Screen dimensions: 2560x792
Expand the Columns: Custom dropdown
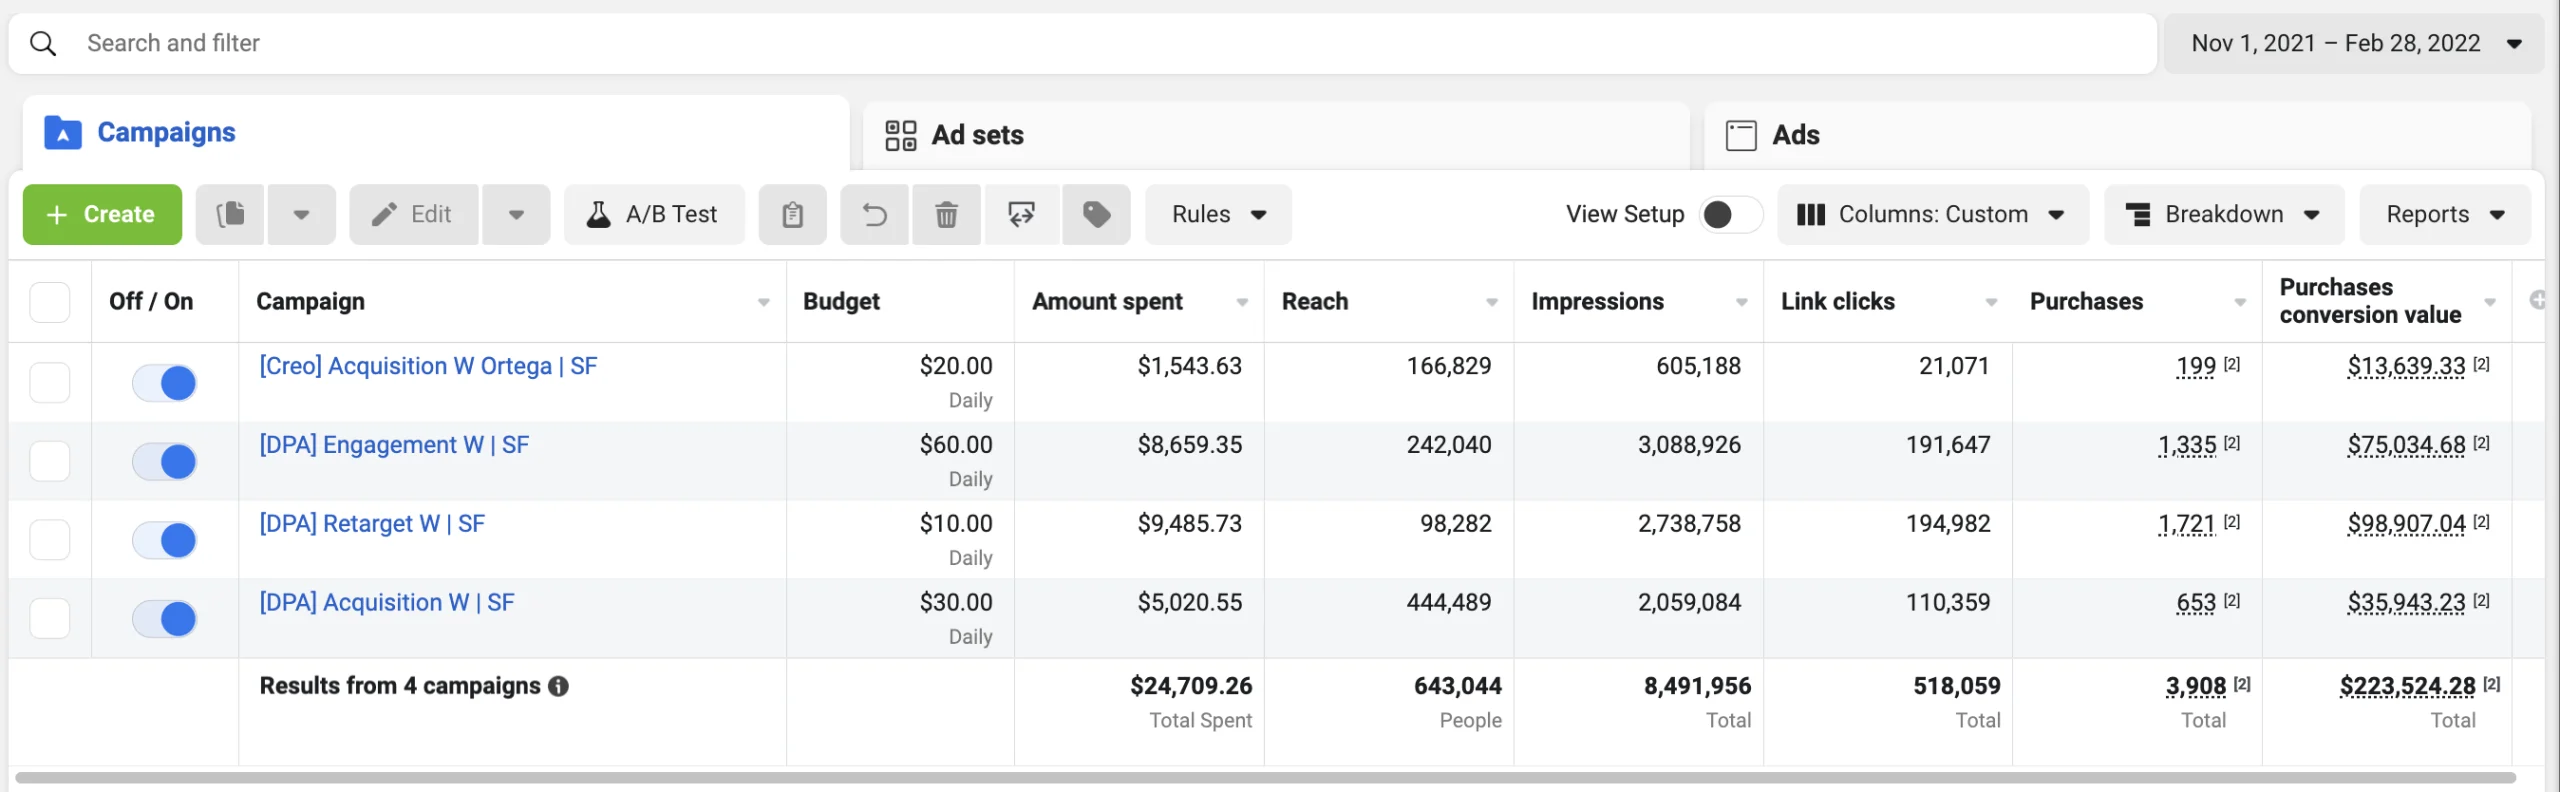1932,214
